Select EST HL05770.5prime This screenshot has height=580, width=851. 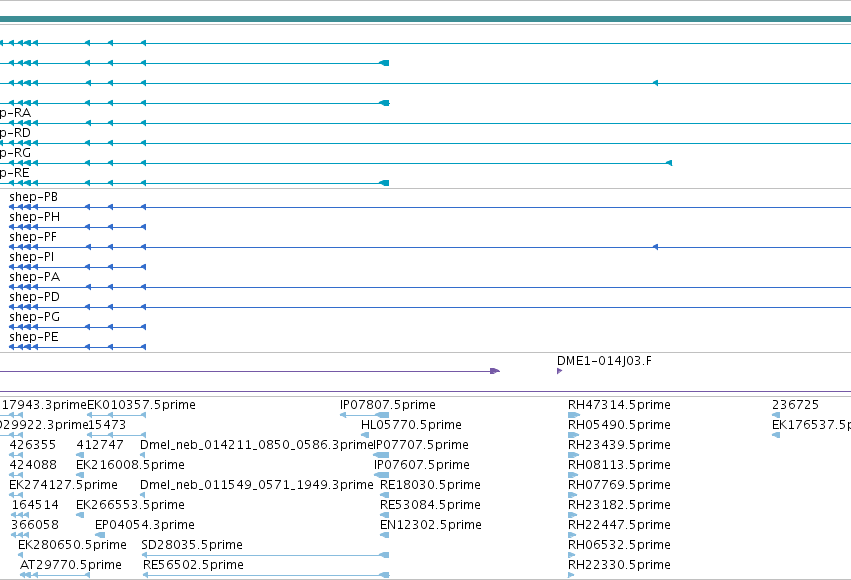pos(411,425)
